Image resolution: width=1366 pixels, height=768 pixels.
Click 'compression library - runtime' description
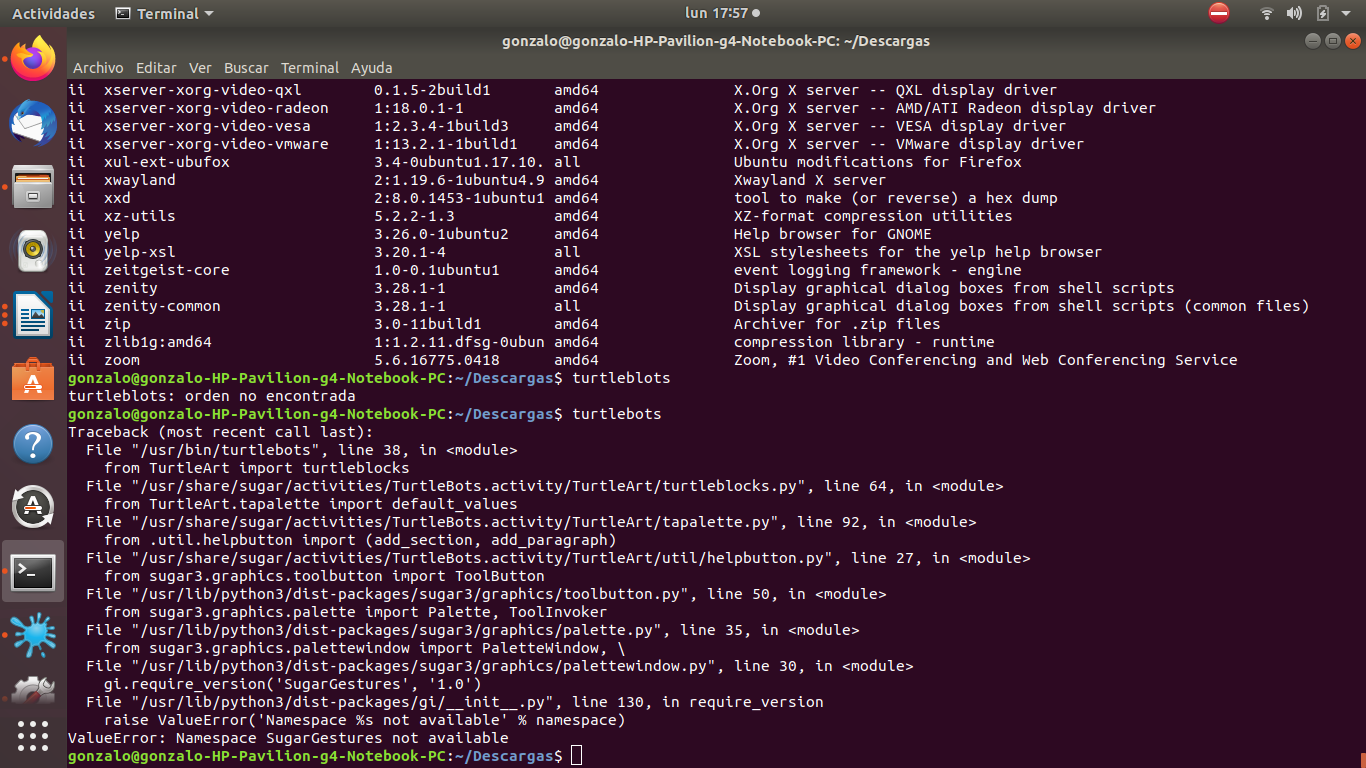click(x=864, y=342)
